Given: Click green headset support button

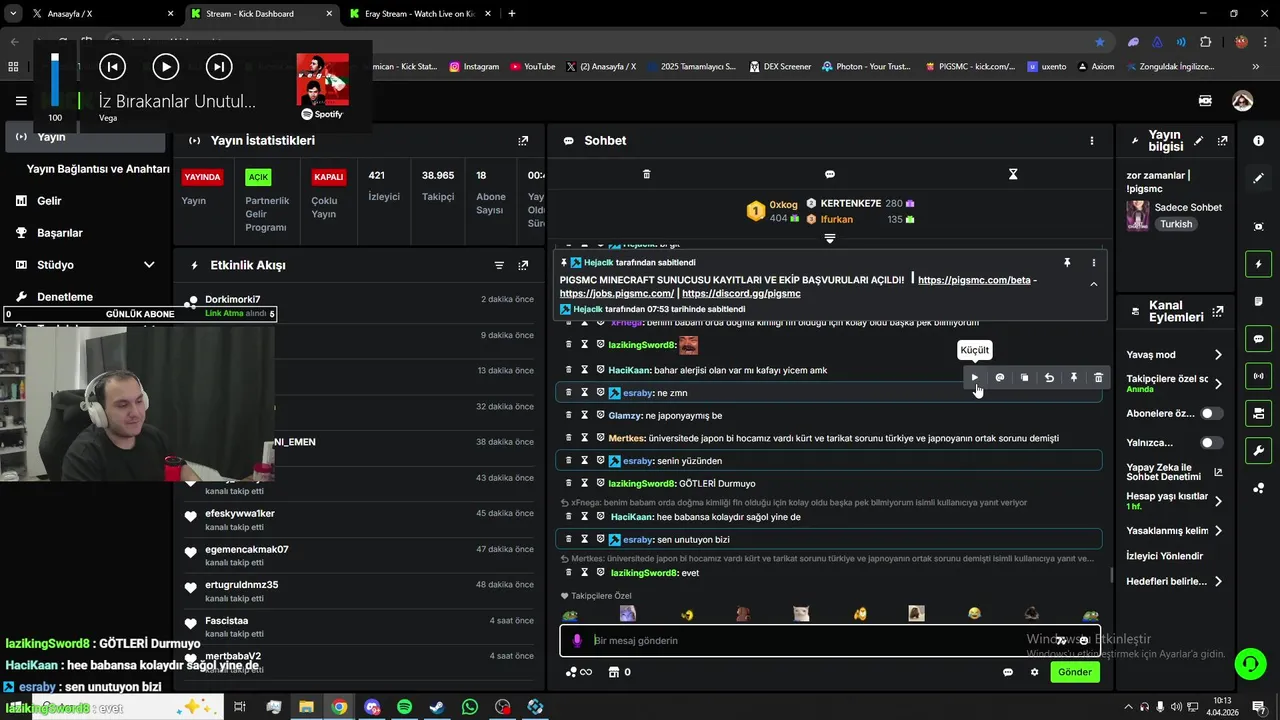Looking at the screenshot, I should point(1249,664).
